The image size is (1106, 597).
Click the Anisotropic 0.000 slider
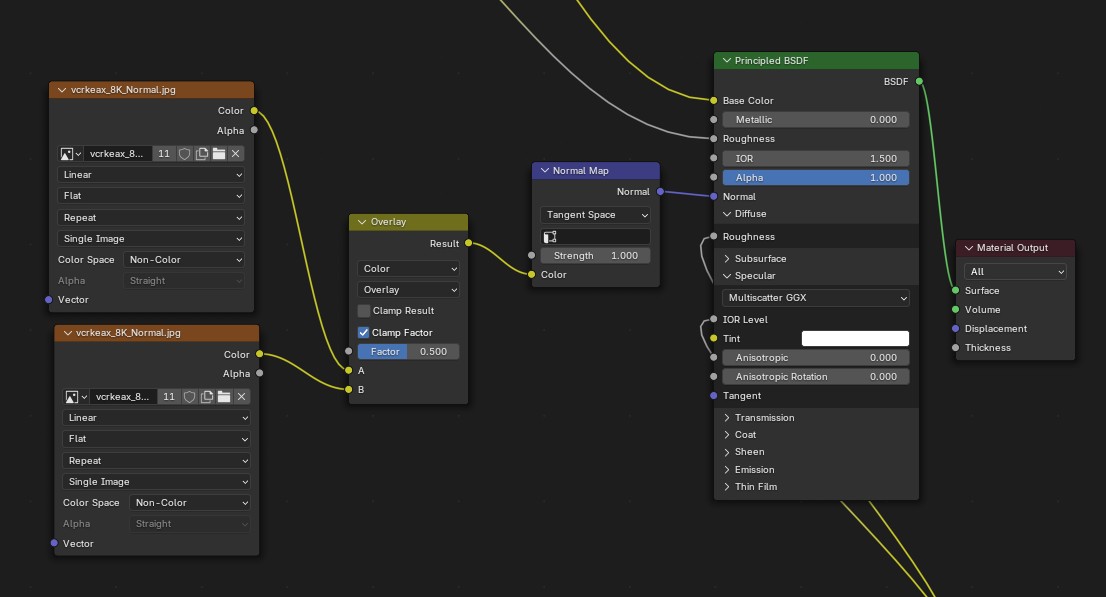click(816, 358)
